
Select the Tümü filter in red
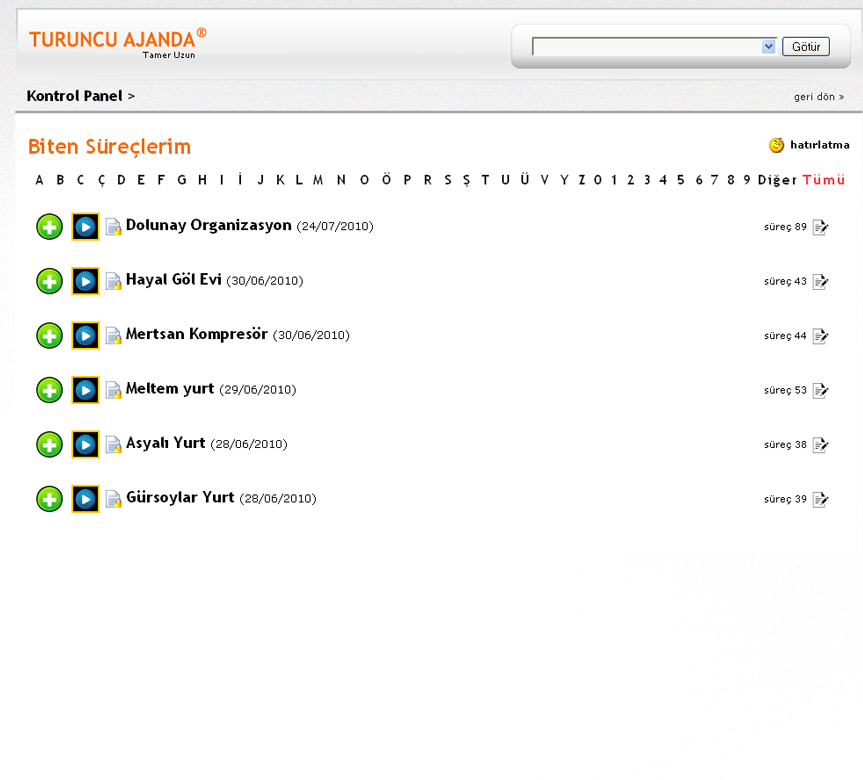(823, 180)
